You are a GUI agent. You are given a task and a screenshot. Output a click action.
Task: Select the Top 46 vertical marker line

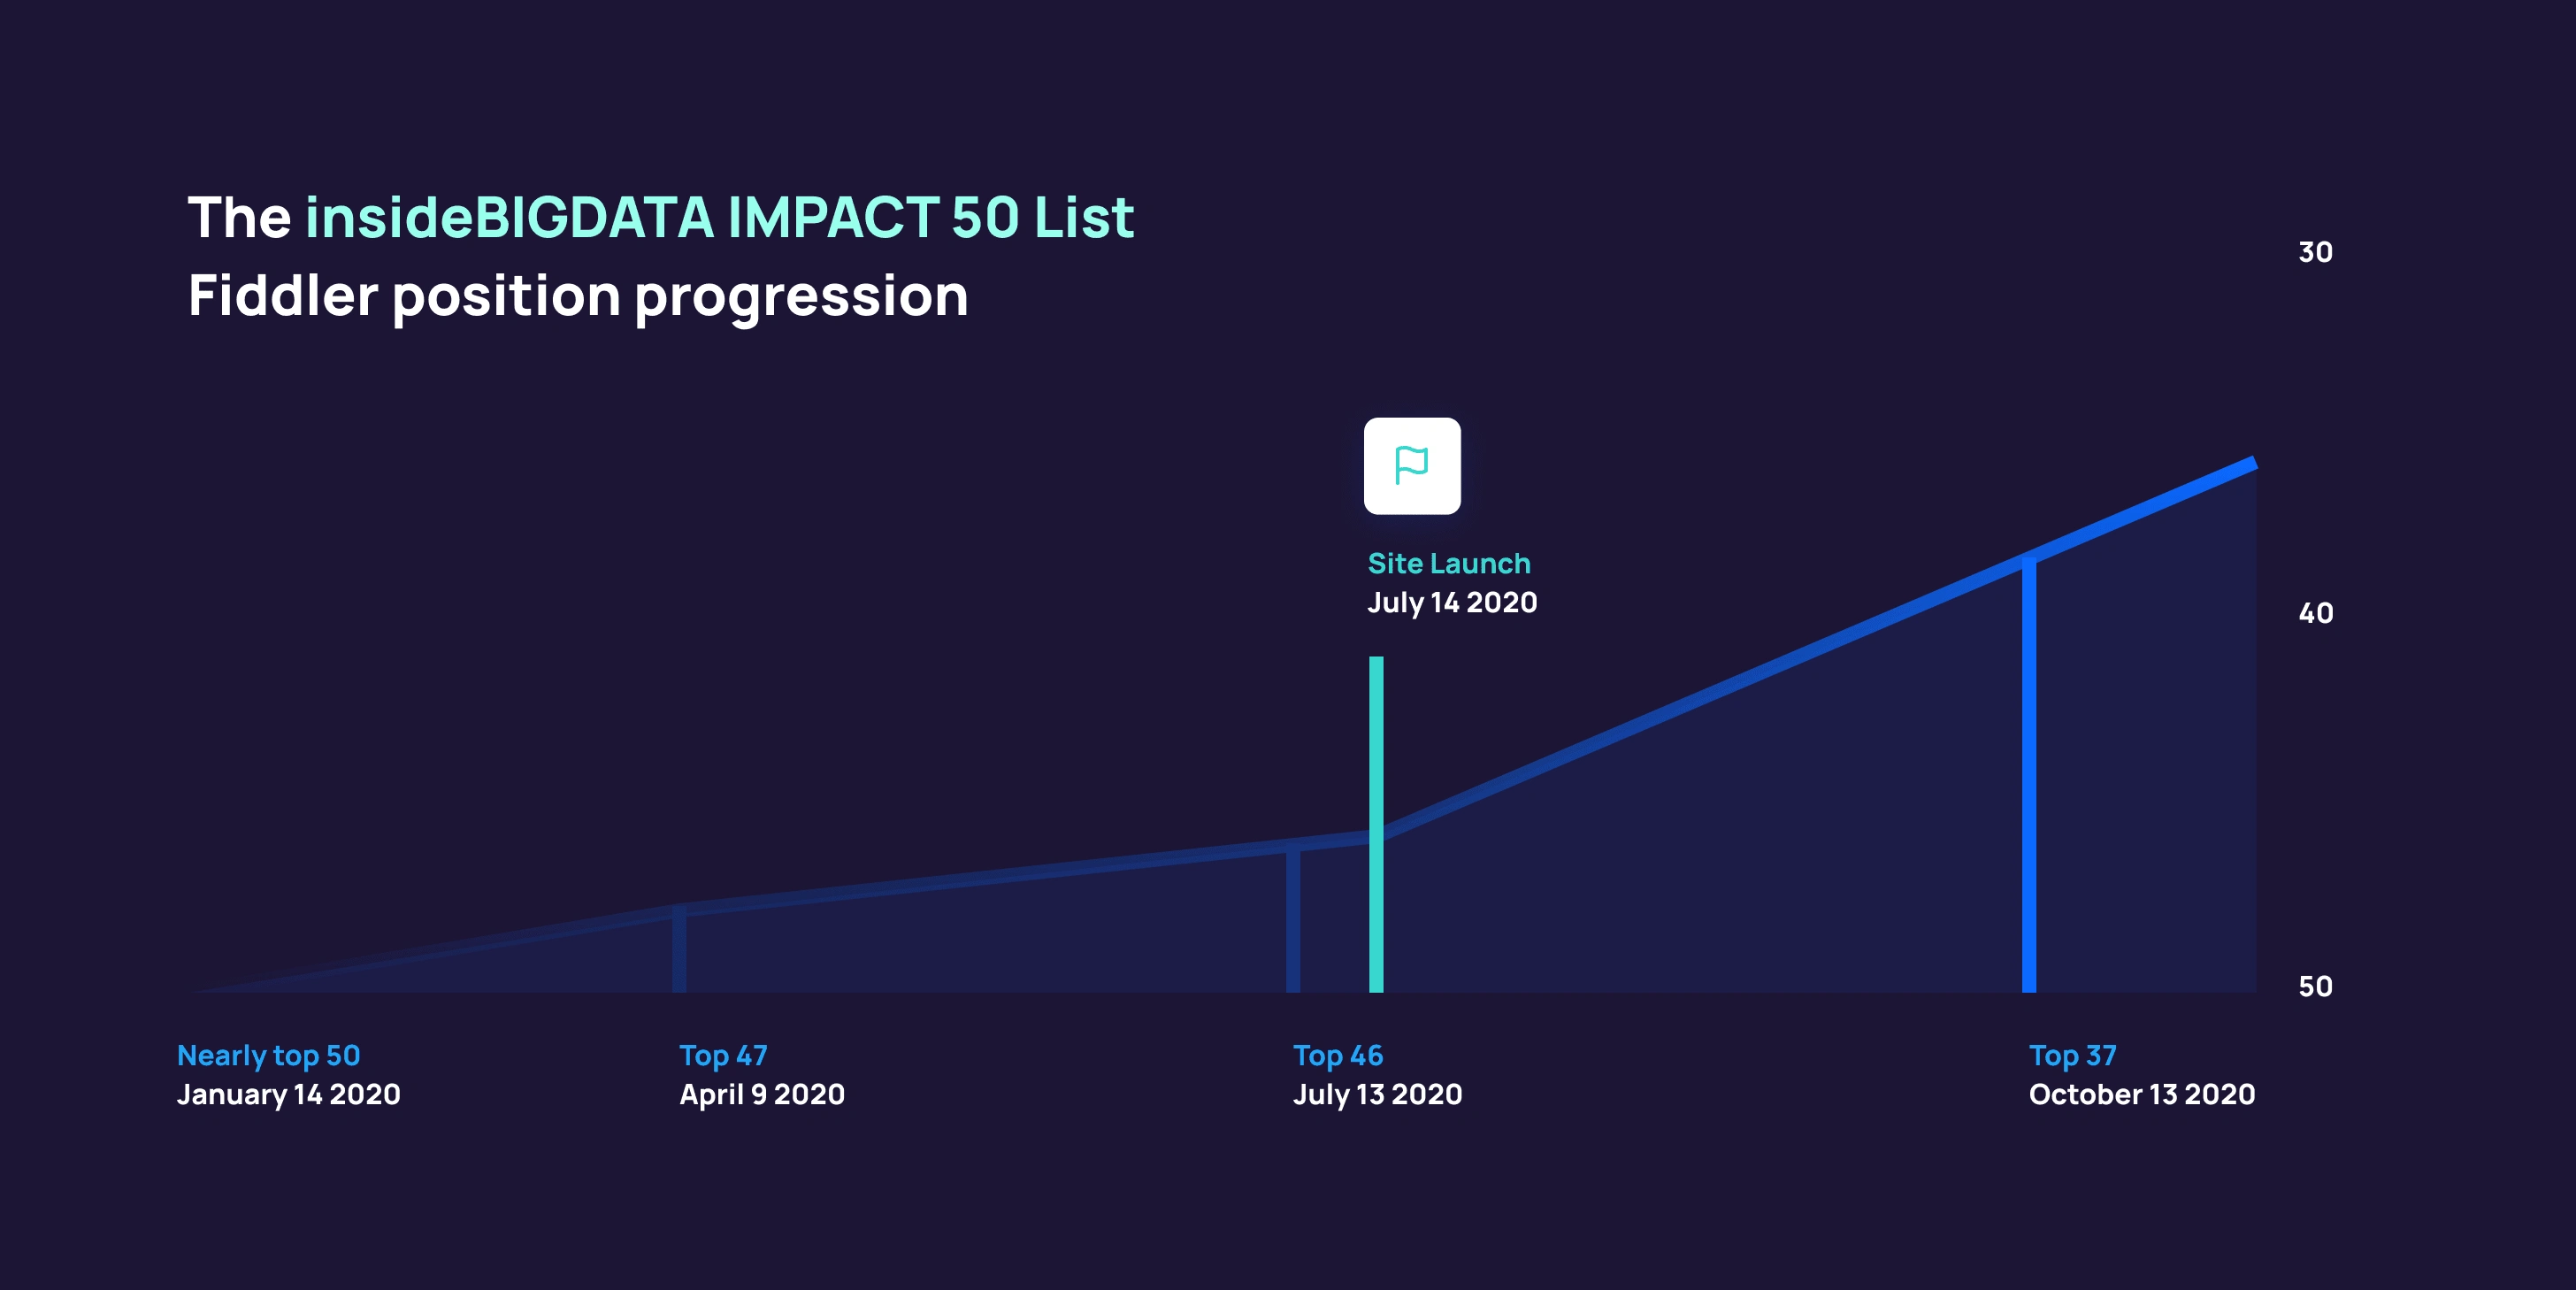1293,921
